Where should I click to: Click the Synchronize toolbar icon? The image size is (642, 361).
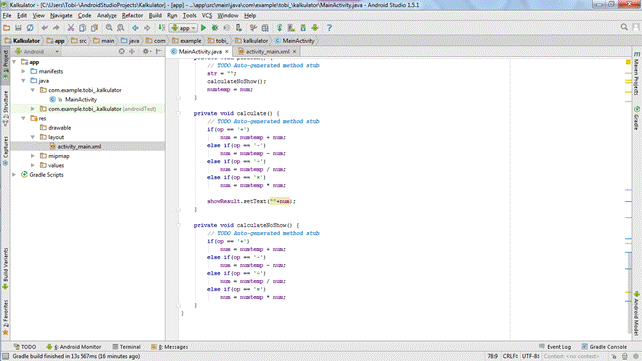[x=30, y=28]
